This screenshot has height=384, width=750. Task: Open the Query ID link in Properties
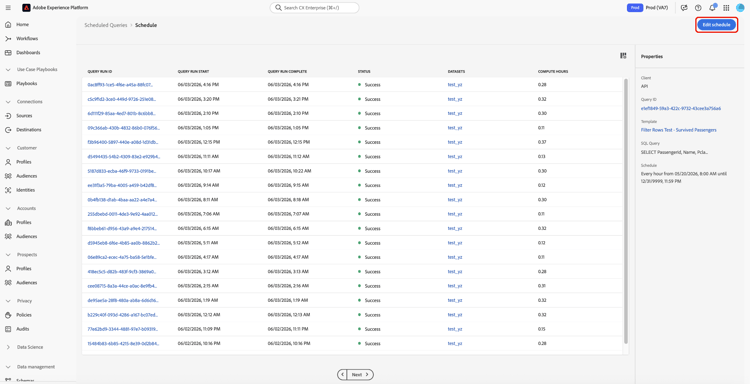[681, 109]
